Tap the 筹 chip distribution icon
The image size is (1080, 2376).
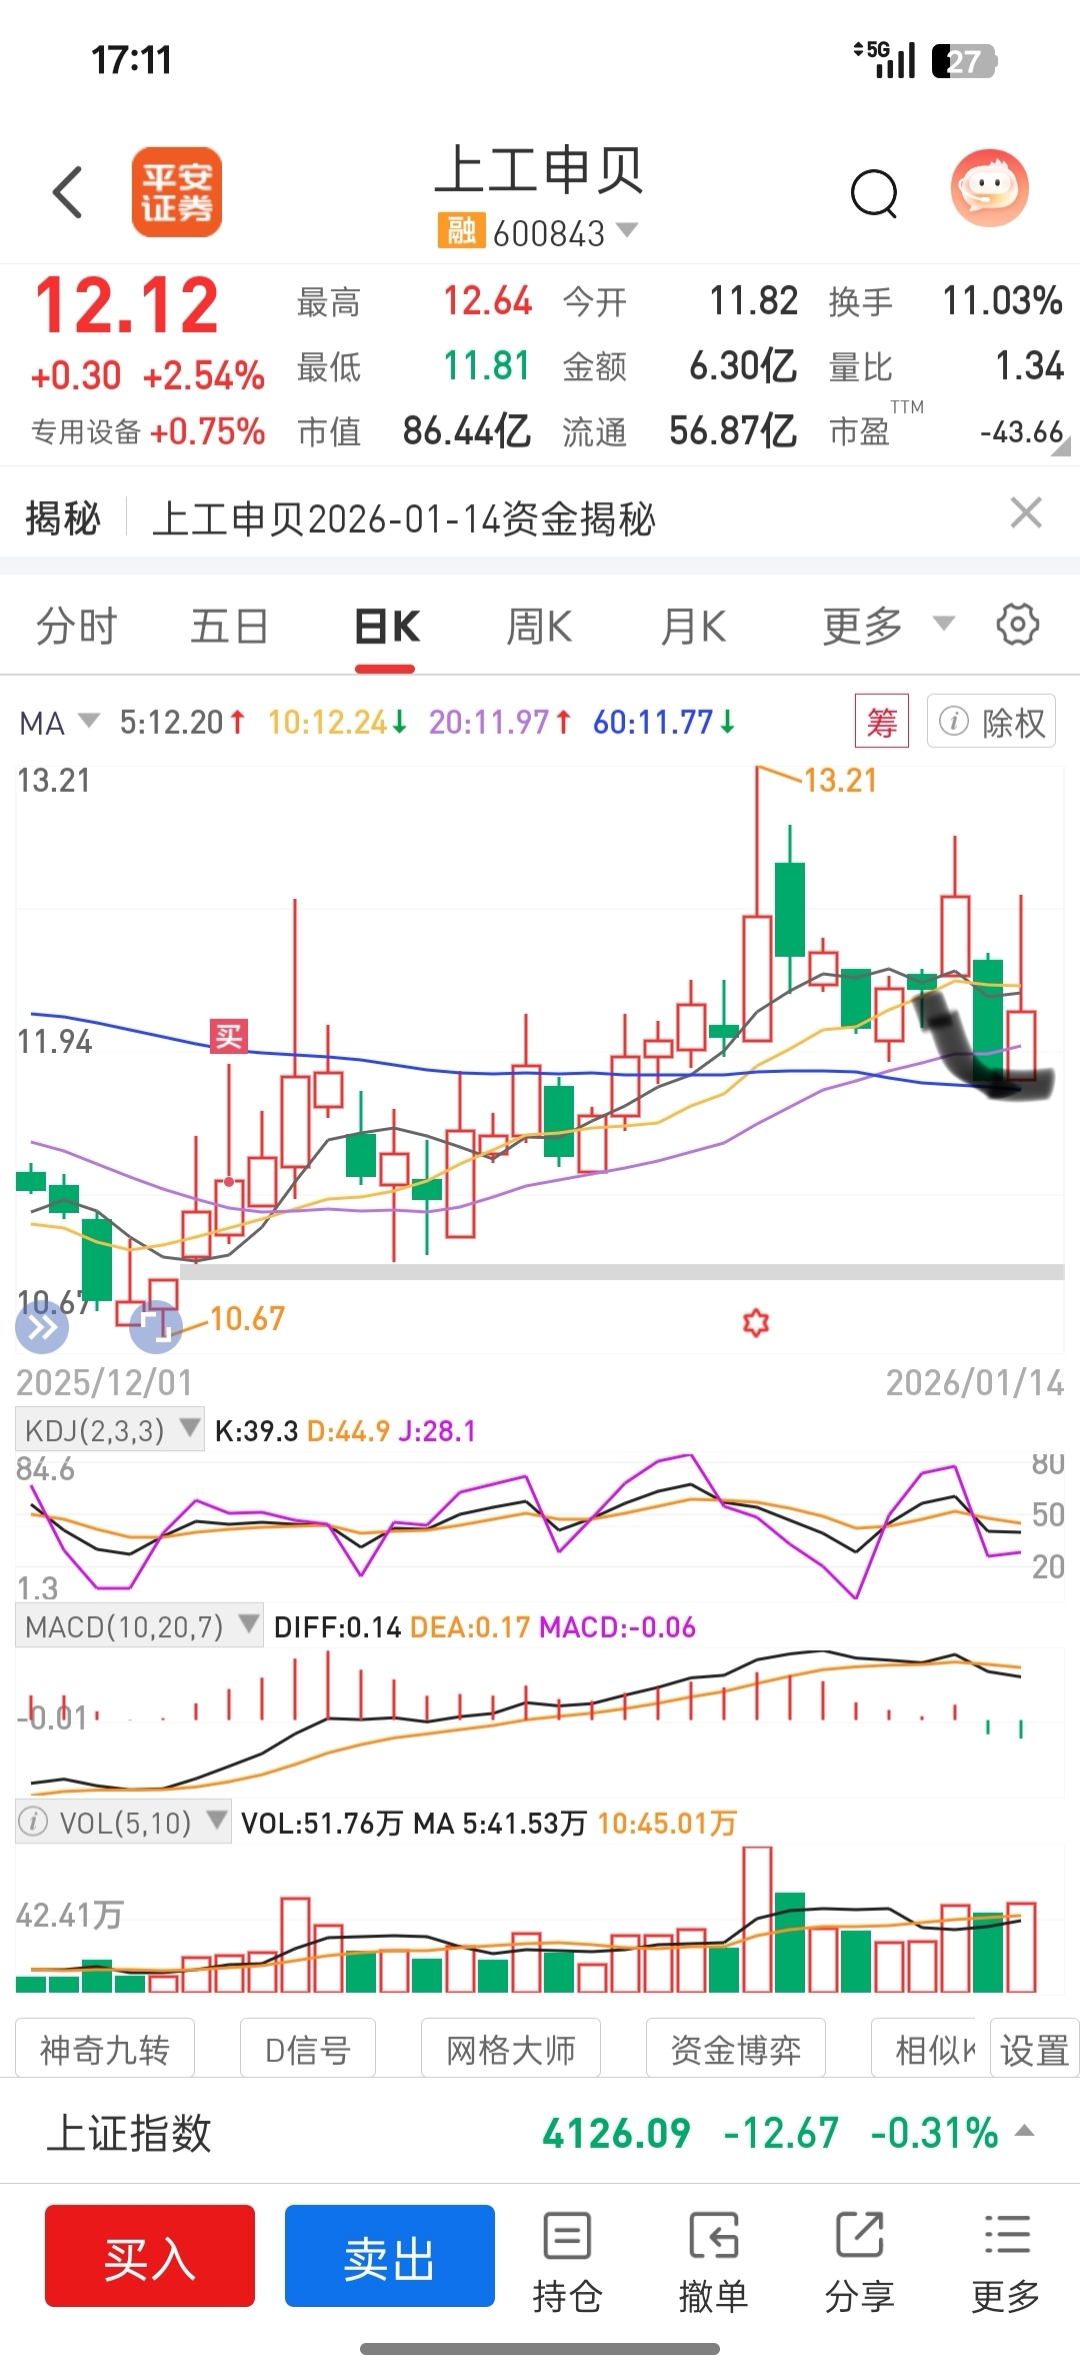point(881,721)
